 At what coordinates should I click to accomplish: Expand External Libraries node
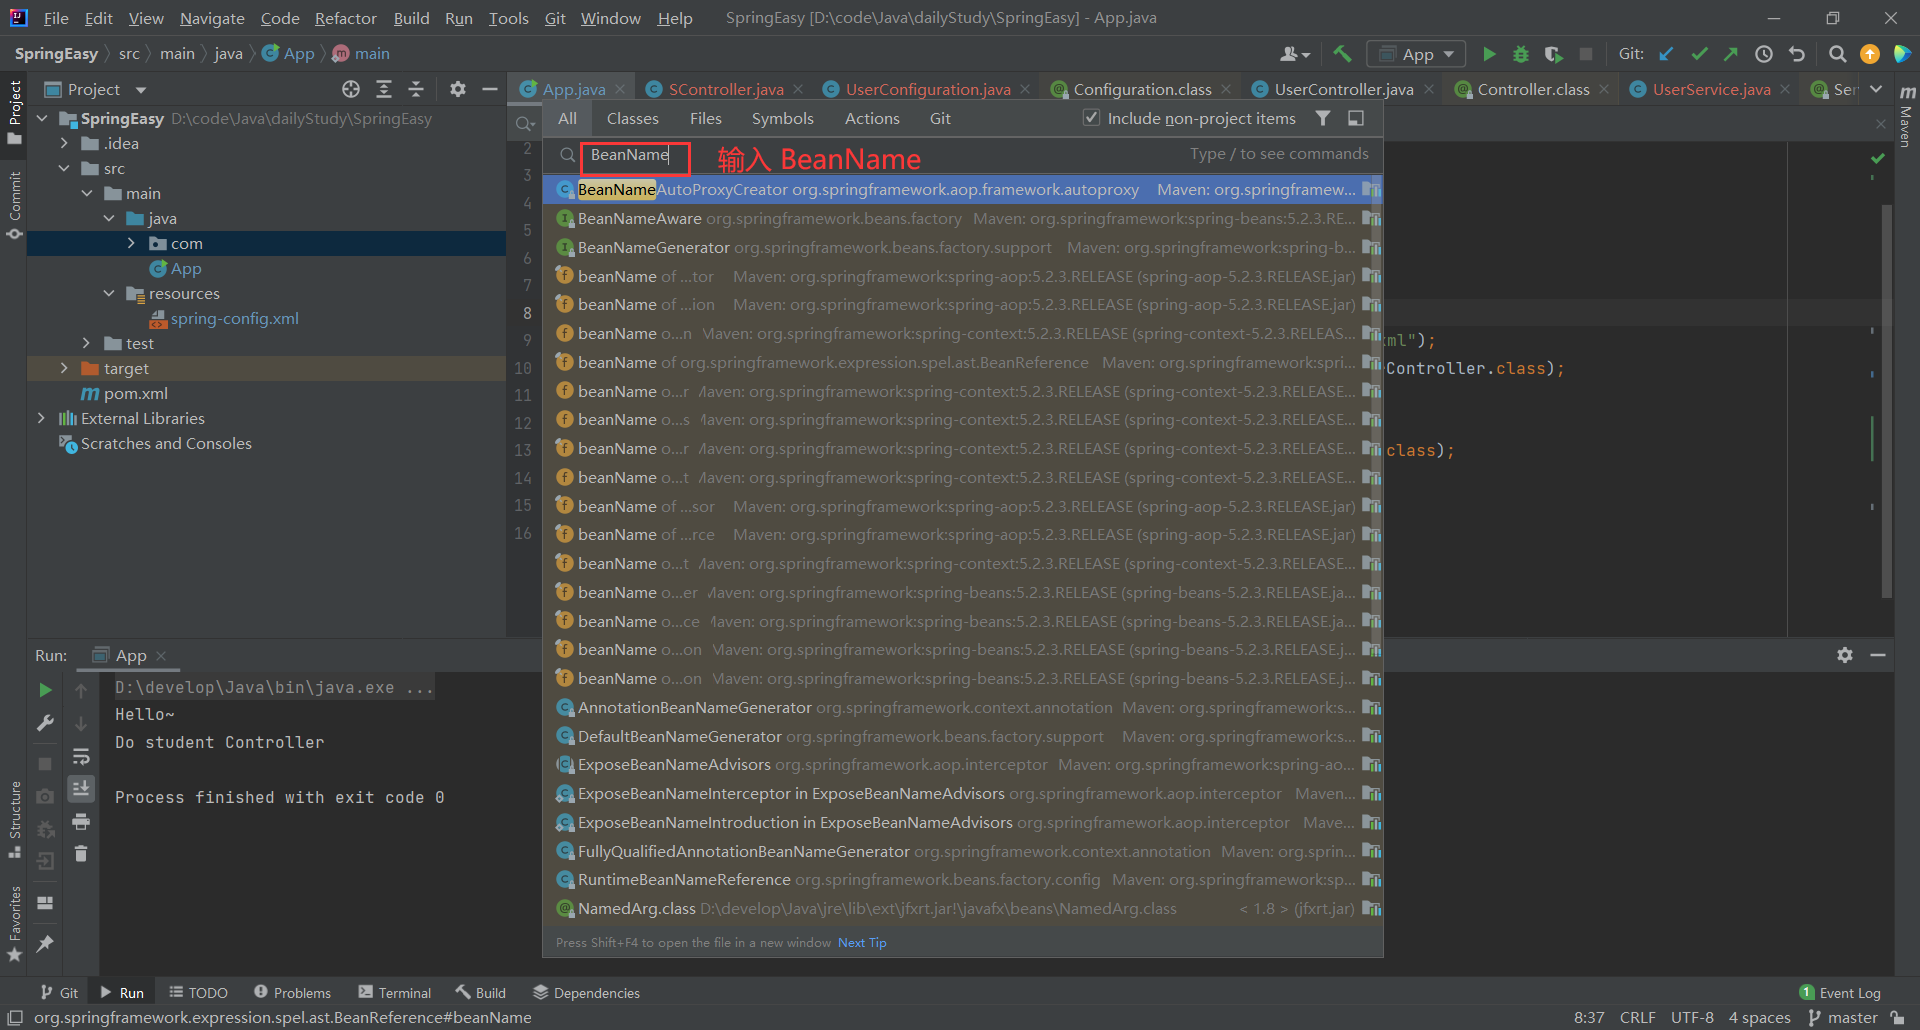[x=41, y=418]
